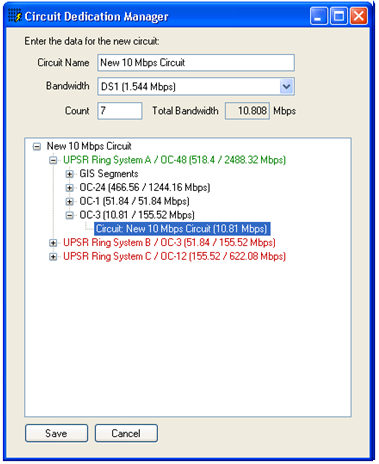Expand the OC-24 node
This screenshot has height=464, width=379.
[x=69, y=188]
